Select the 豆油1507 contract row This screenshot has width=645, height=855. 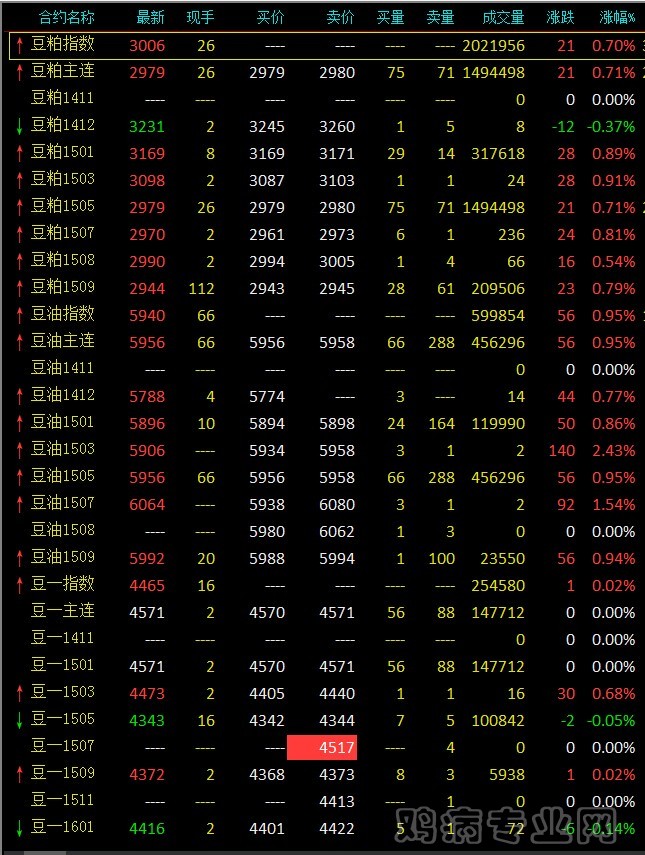(326, 504)
